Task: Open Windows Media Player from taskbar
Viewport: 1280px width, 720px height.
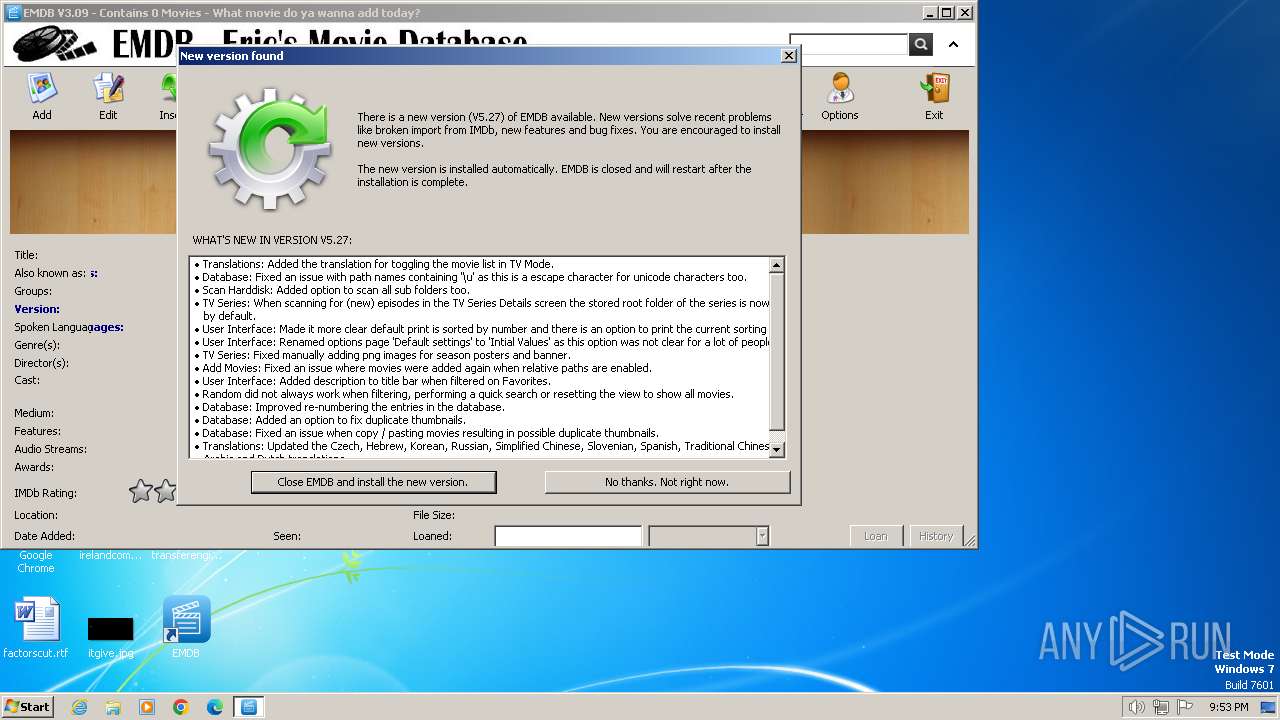Action: point(147,707)
